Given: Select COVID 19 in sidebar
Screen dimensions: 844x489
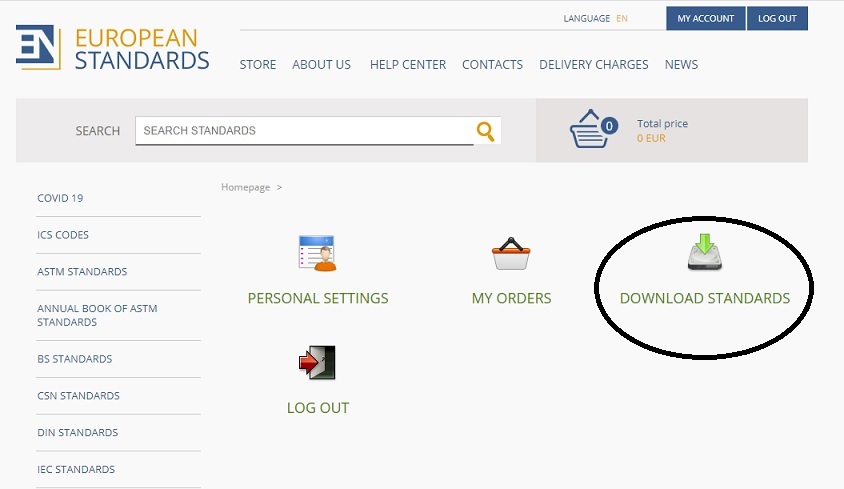Looking at the screenshot, I should click(x=60, y=198).
